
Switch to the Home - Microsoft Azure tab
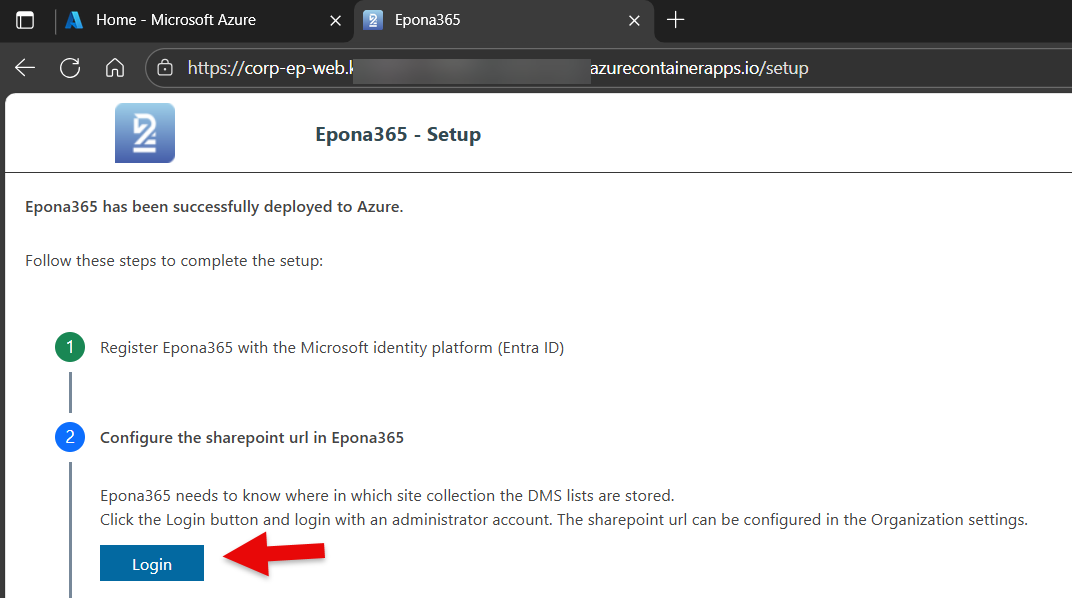175,20
